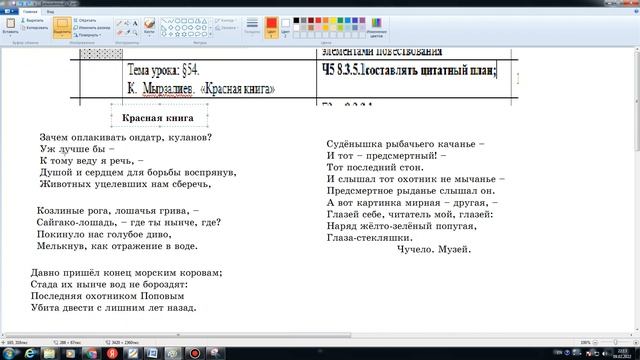The height and width of the screenshot is (360, 640).
Task: Open Yandex browser from the taskbar
Action: (112, 353)
